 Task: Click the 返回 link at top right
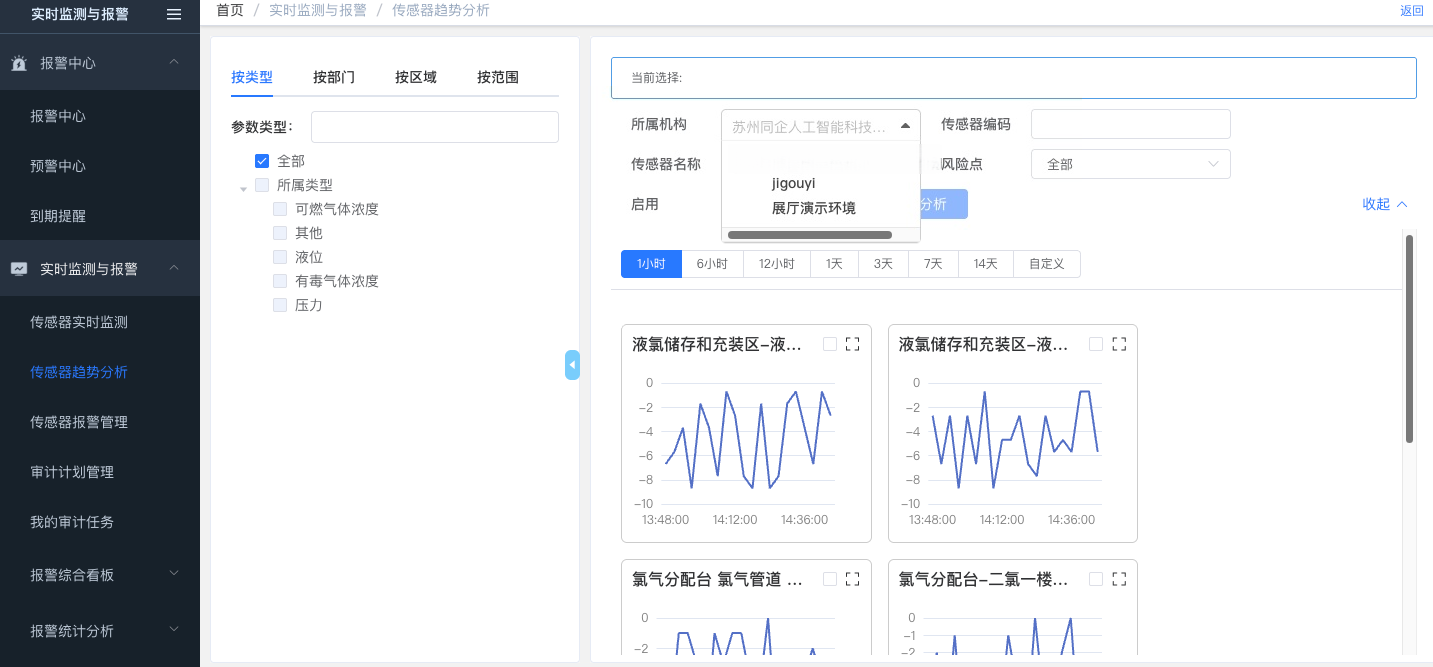pyautogui.click(x=1411, y=11)
